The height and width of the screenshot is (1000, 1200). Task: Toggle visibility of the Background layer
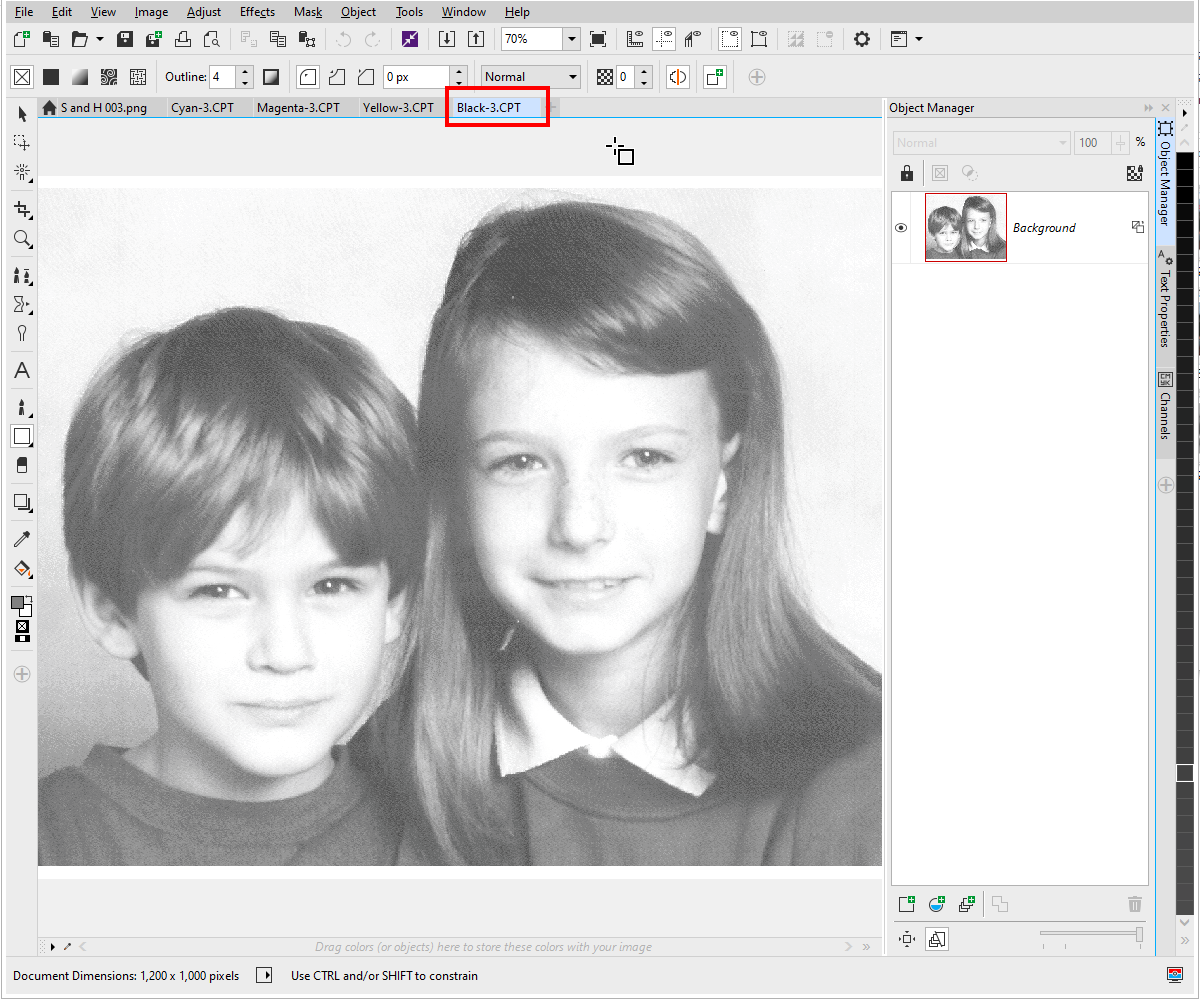[x=901, y=227]
